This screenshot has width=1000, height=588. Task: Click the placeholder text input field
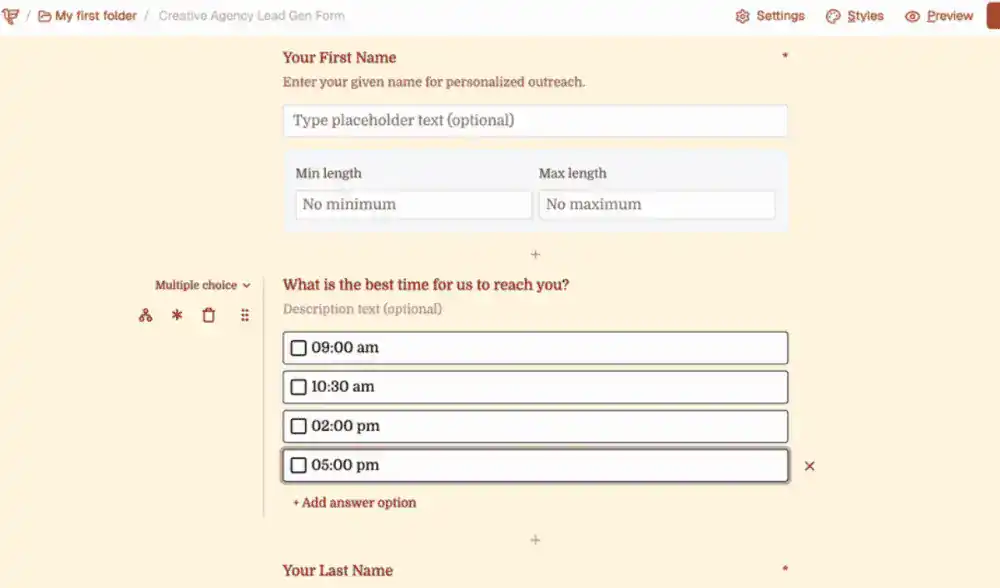click(x=535, y=121)
